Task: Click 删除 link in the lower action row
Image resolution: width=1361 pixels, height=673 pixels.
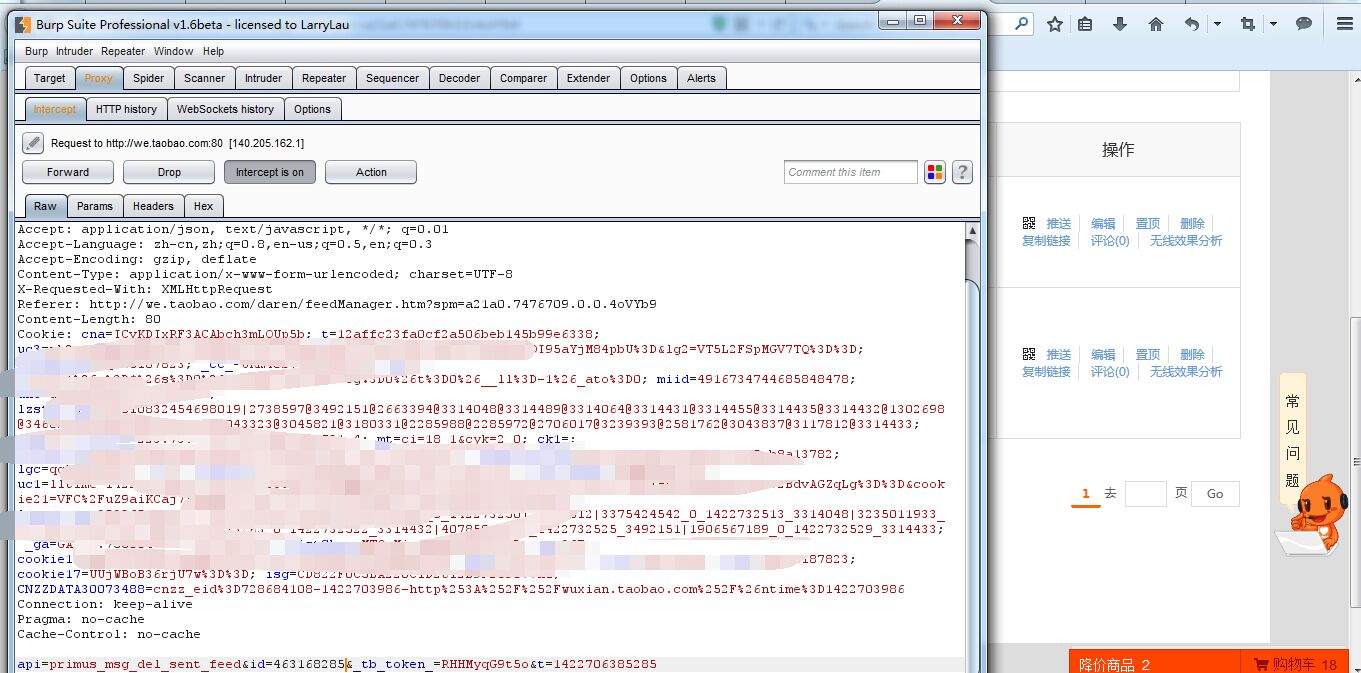Action: point(1192,355)
